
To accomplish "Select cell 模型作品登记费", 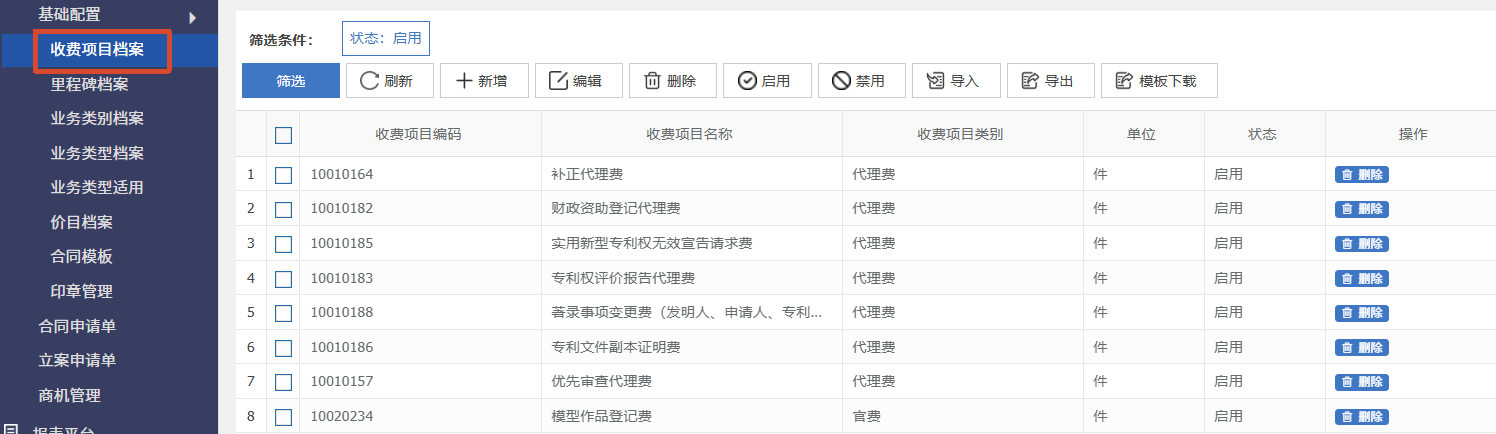I will [692, 416].
